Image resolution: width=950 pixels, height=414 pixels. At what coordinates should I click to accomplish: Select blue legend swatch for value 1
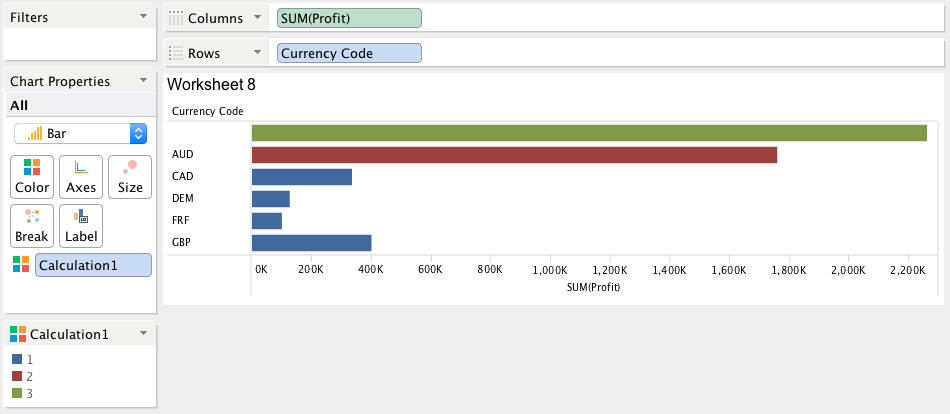pos(17,359)
